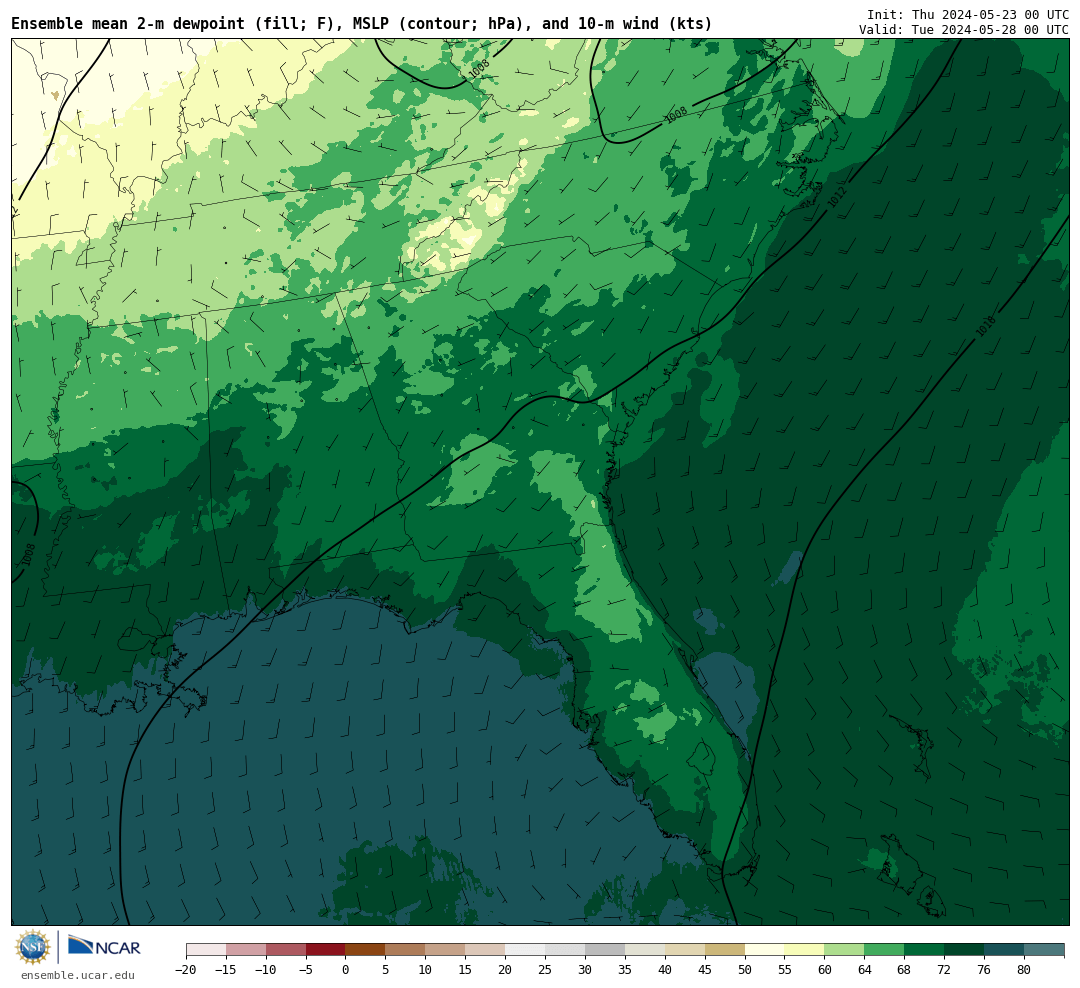Click the 1016 isobar contour label

coord(986,327)
